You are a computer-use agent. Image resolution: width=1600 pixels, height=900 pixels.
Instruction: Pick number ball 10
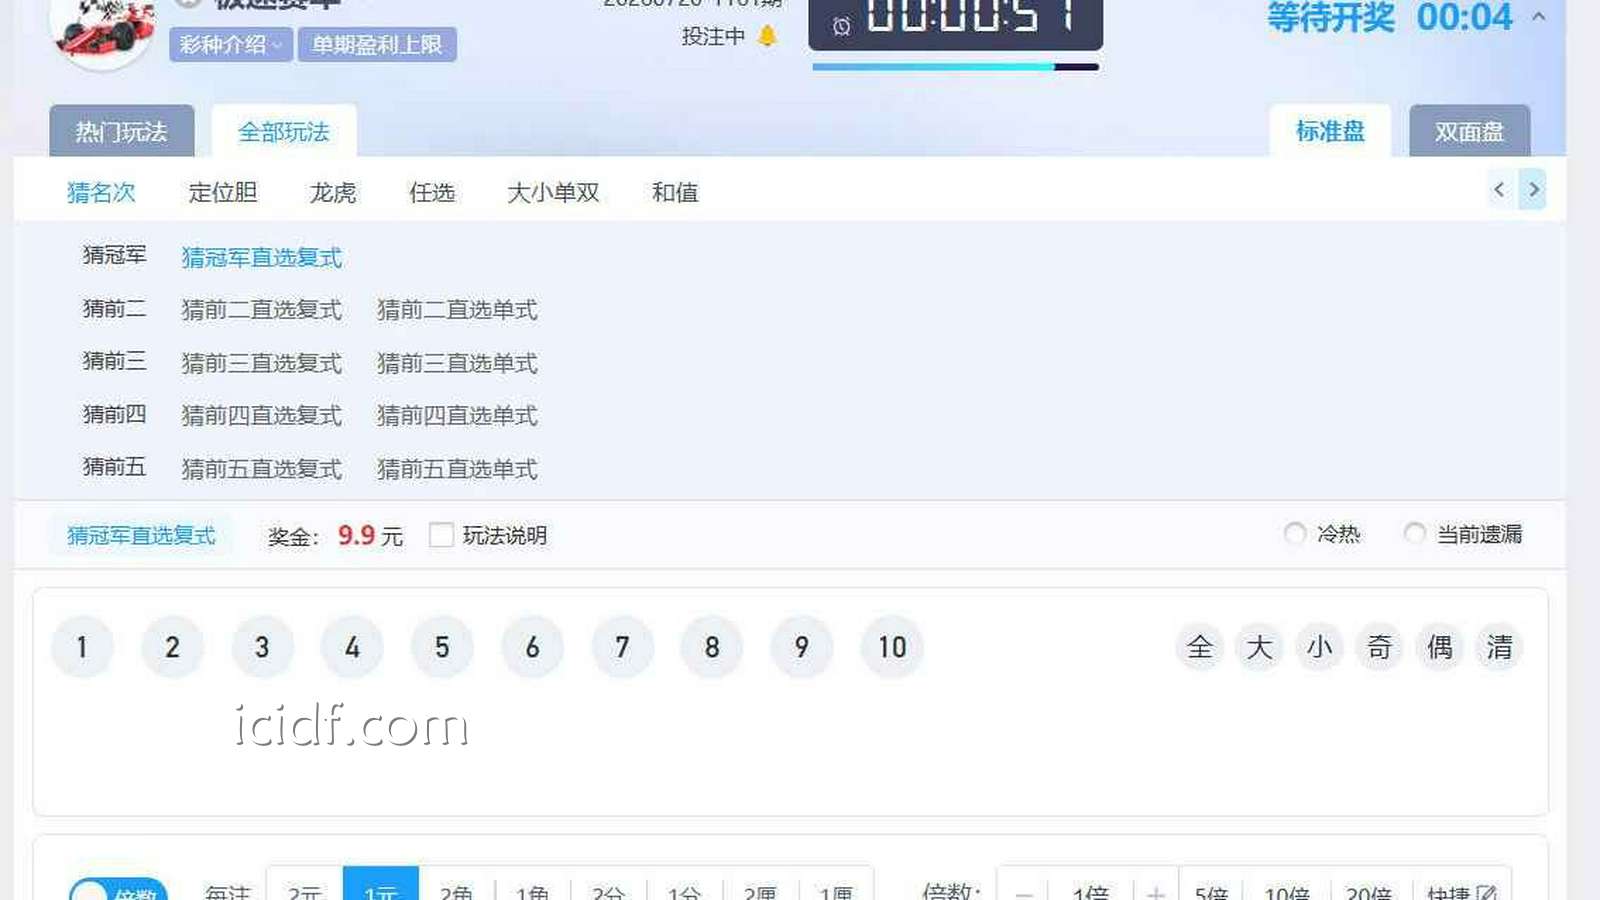(892, 647)
